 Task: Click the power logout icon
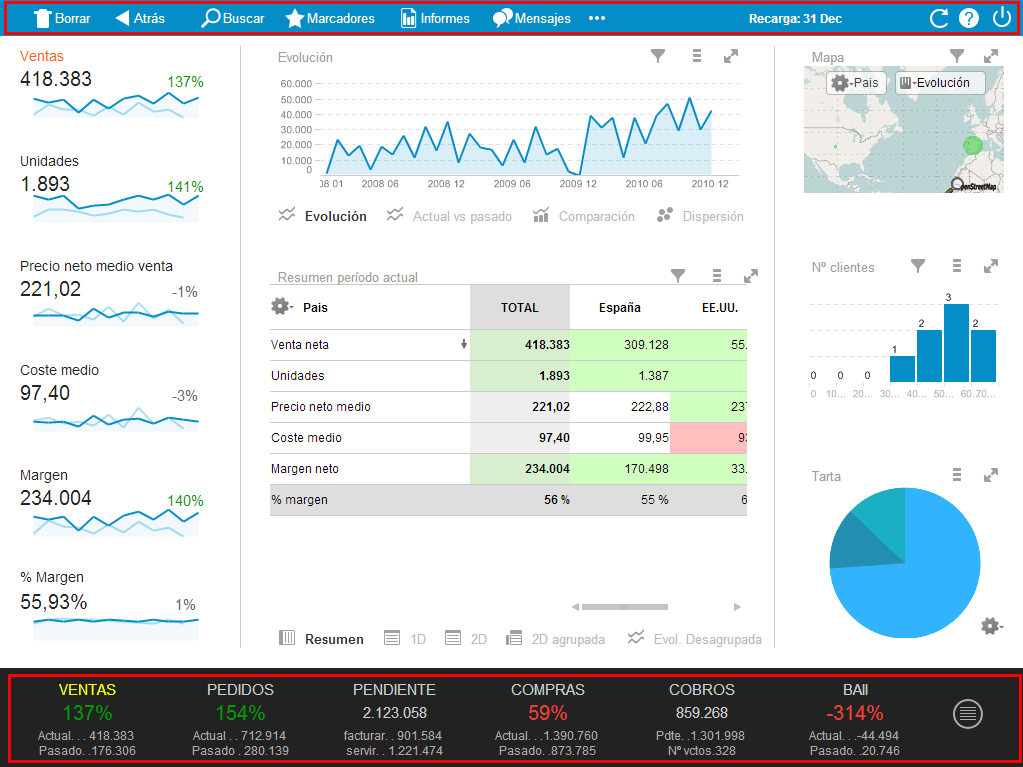(x=1001, y=17)
